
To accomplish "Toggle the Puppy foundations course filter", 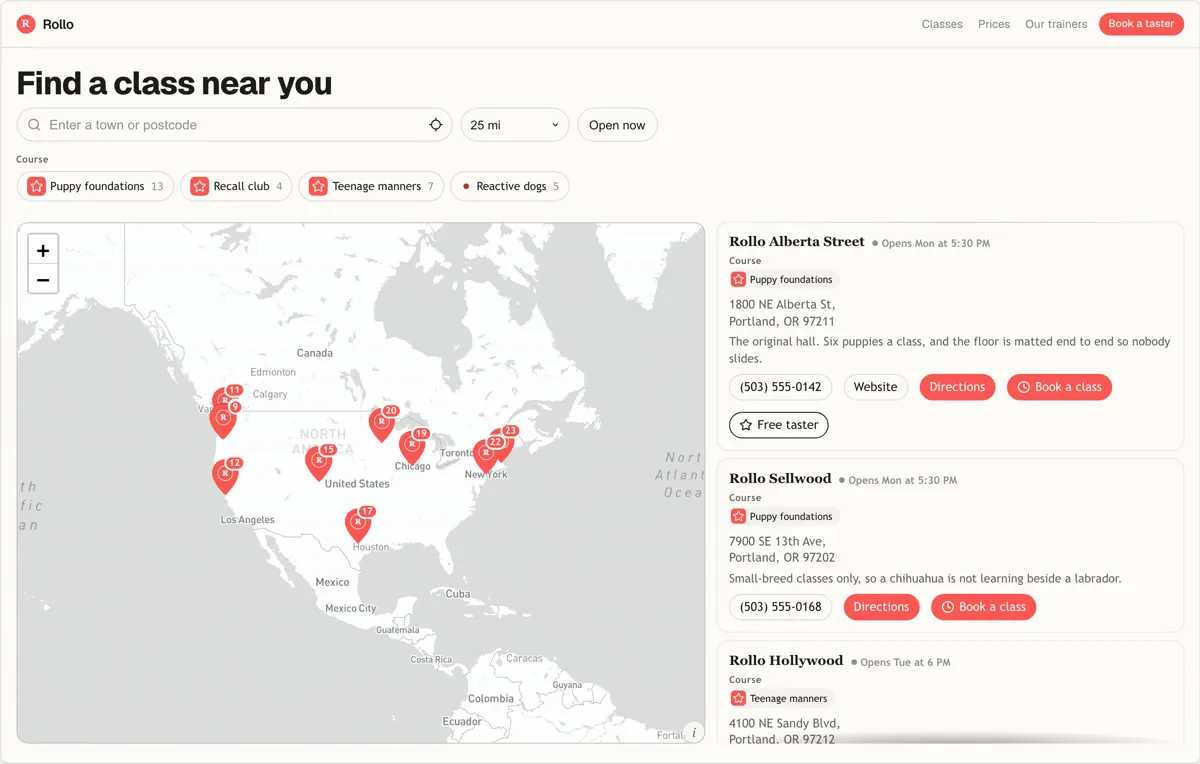I will [95, 186].
